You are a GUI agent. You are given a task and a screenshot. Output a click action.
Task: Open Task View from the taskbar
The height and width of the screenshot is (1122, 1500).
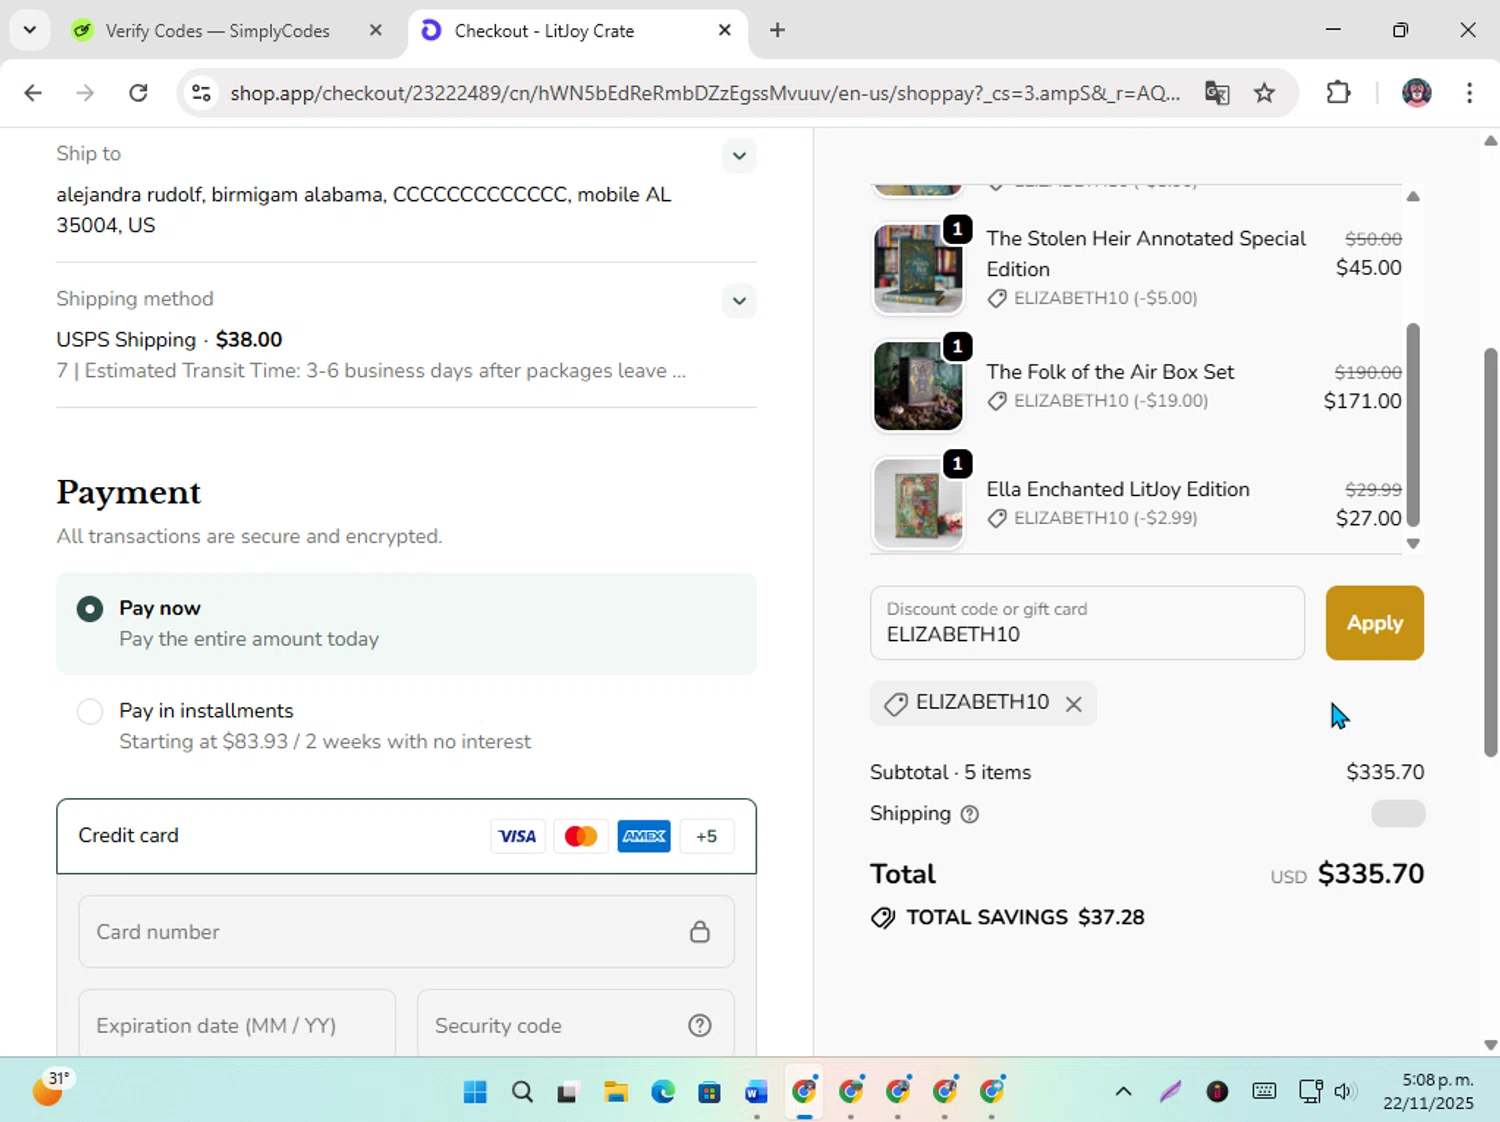[568, 1092]
